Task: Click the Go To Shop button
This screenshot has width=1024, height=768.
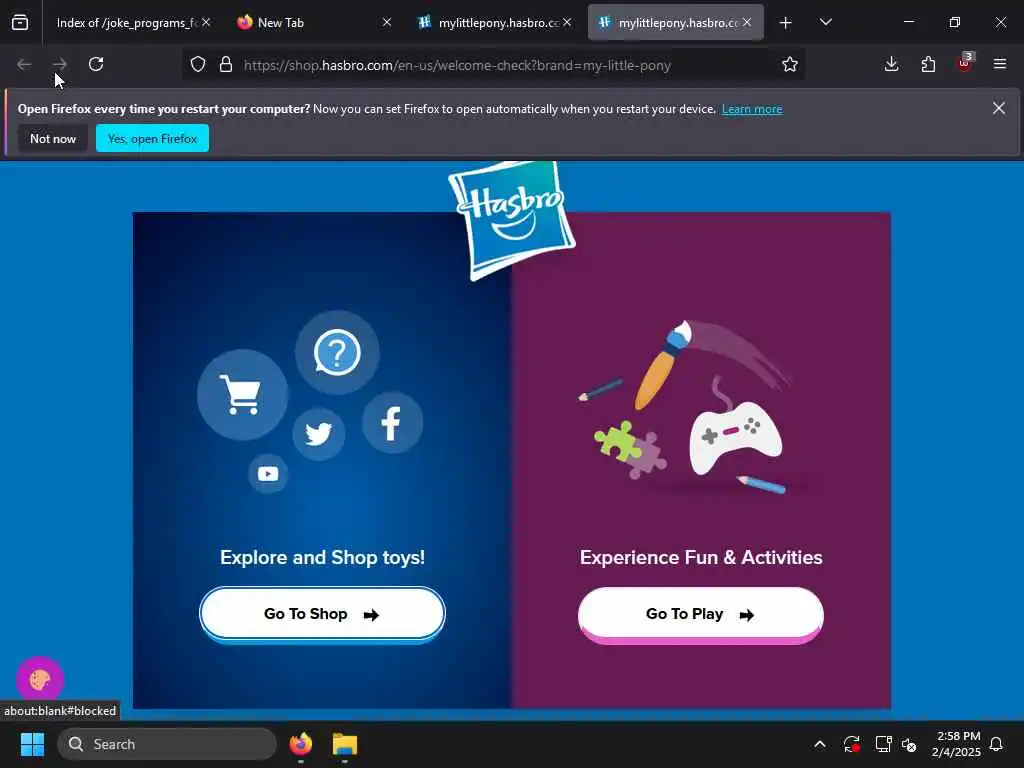Action: tap(322, 614)
